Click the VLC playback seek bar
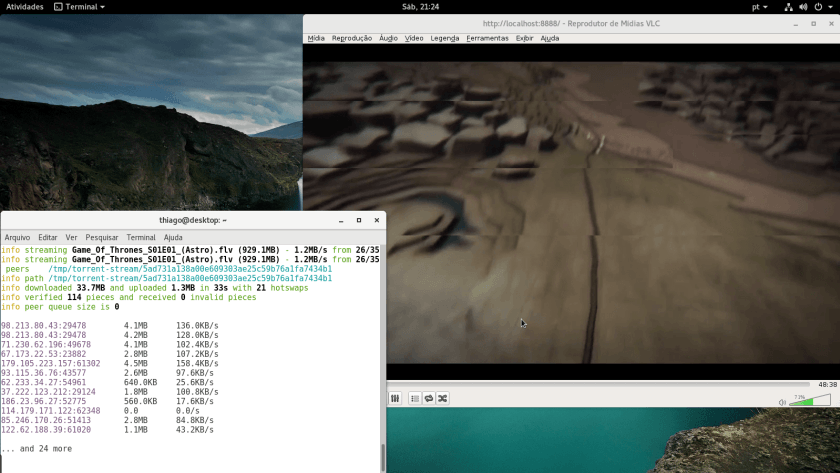The image size is (840, 473). (600, 384)
